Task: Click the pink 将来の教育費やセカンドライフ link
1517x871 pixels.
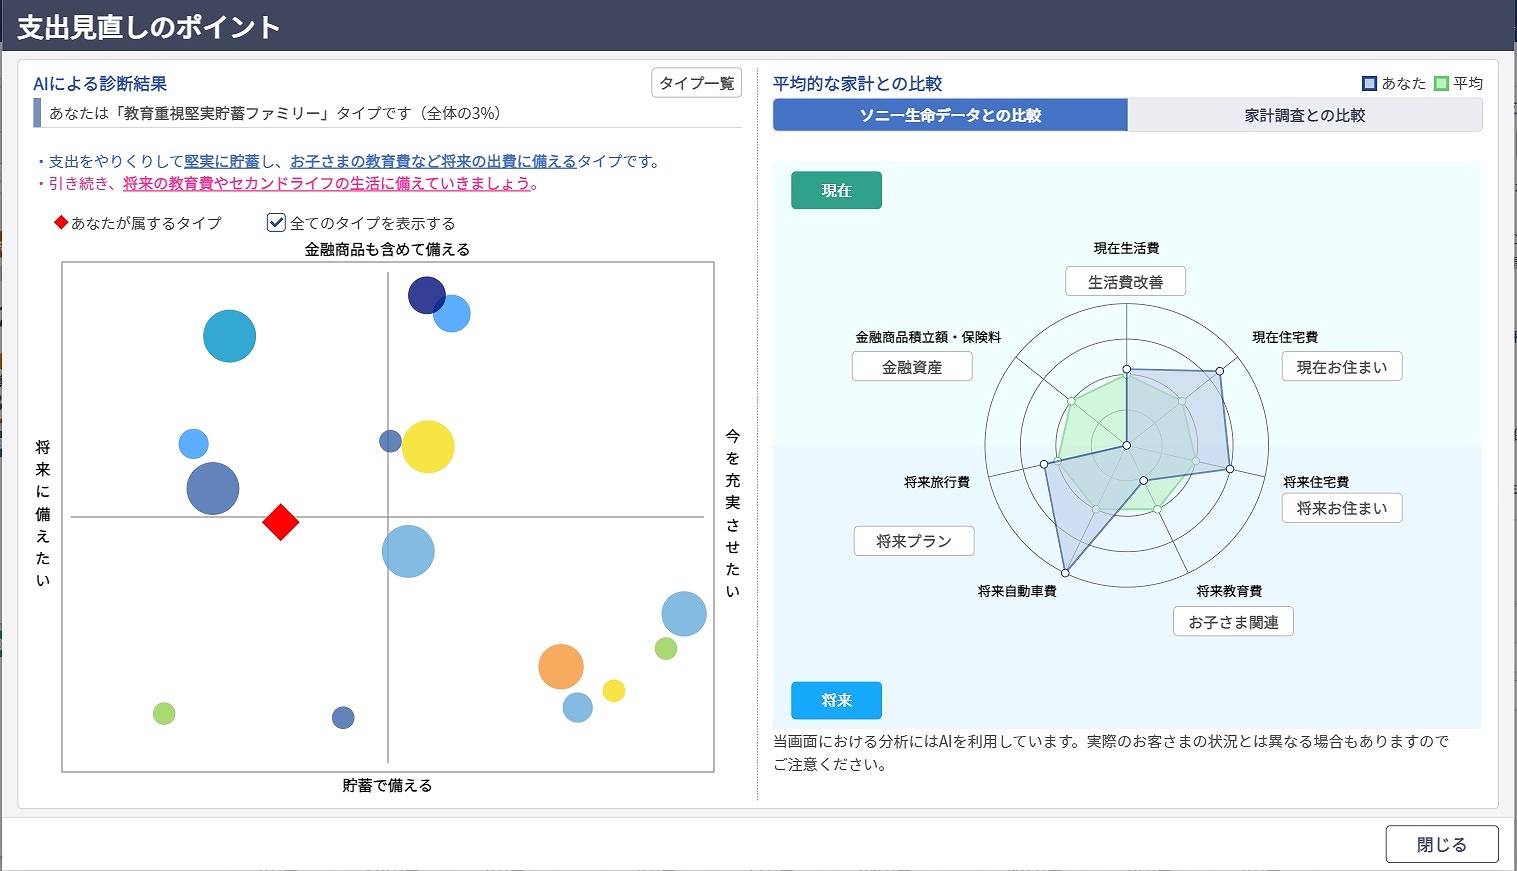Action: coord(326,184)
